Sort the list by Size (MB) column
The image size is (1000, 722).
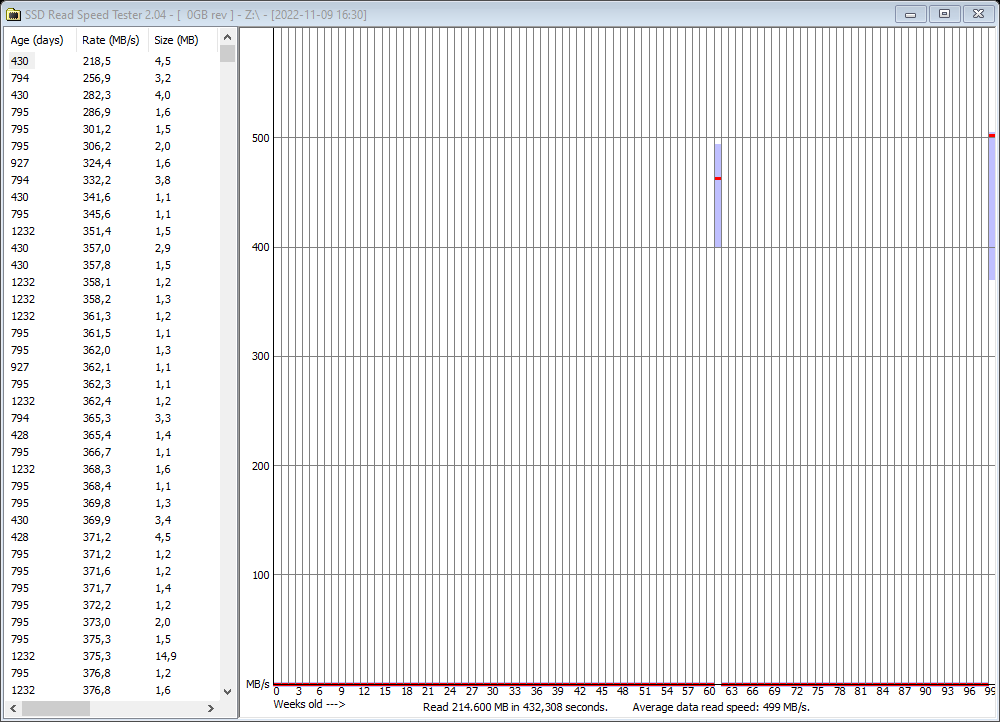176,40
